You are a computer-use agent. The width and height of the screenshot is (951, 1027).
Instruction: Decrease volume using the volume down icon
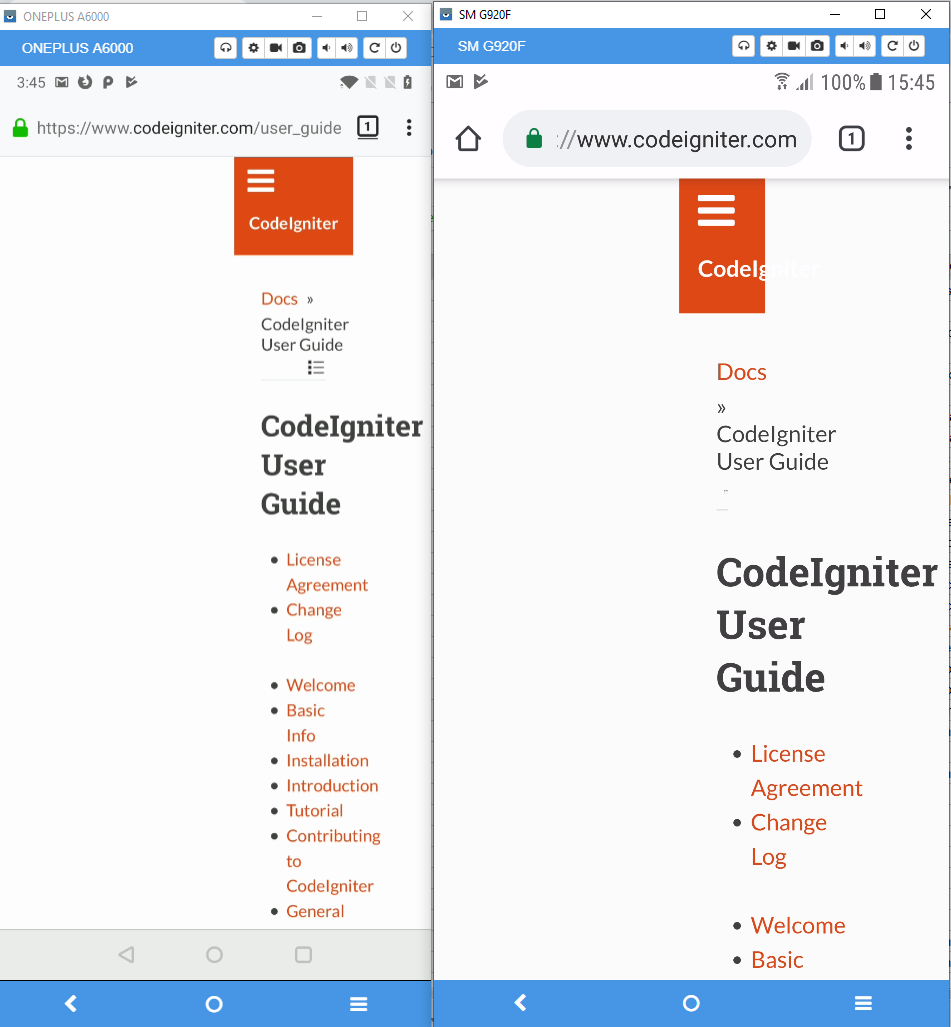click(x=325, y=48)
